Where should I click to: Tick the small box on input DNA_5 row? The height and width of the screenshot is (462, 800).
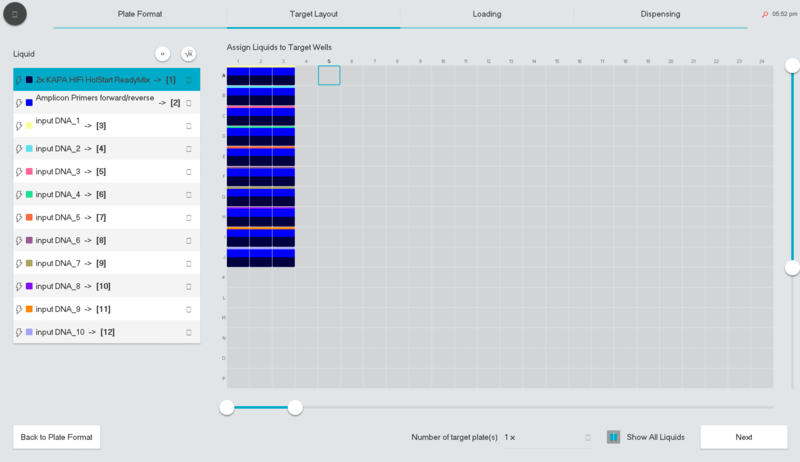coord(189,218)
